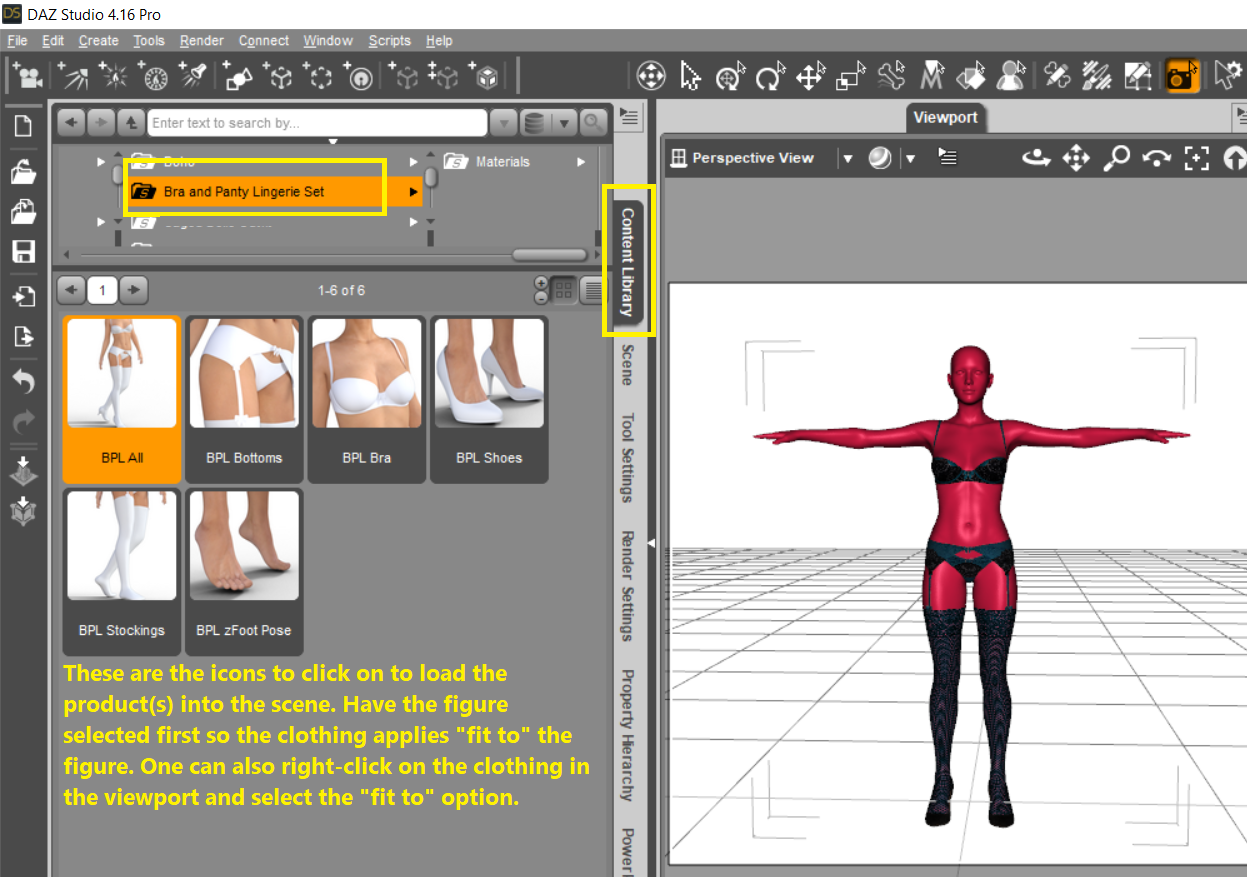Open the Perspective View camera dropdown

848,158
